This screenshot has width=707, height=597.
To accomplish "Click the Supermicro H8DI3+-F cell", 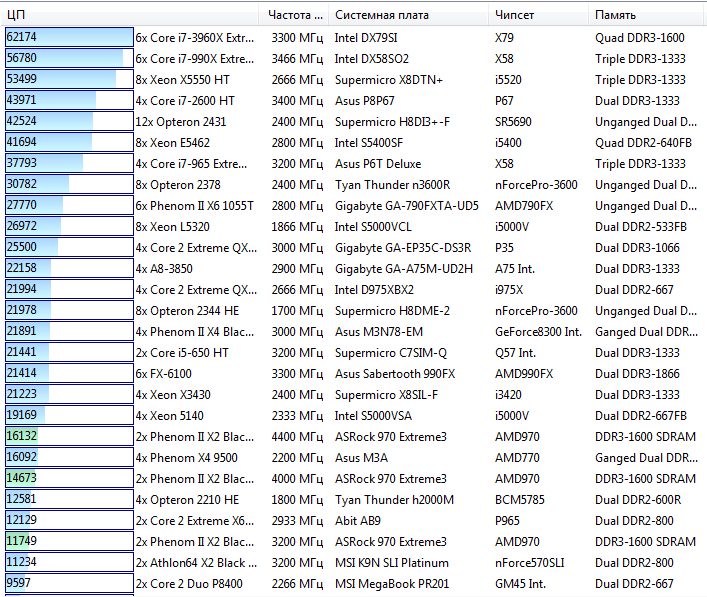I will point(392,122).
